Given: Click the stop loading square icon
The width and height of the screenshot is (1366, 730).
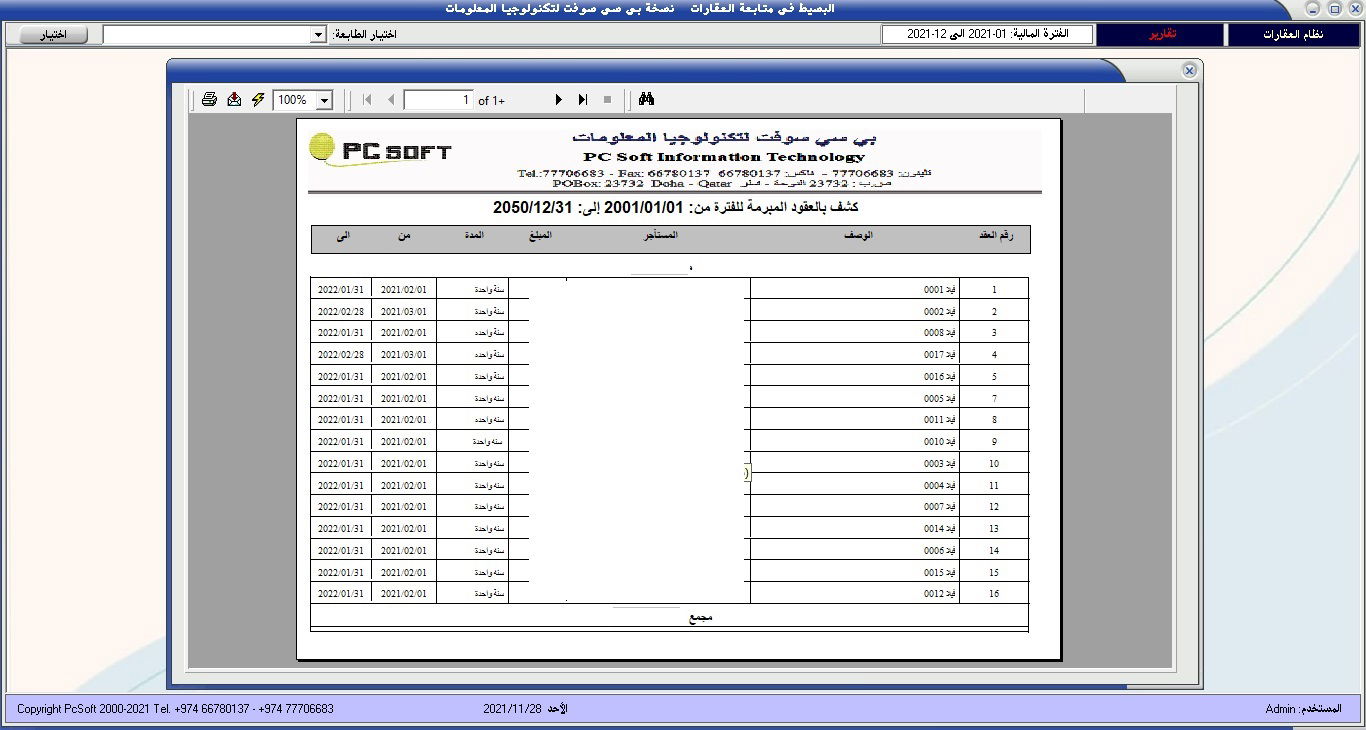Looking at the screenshot, I should [x=607, y=99].
